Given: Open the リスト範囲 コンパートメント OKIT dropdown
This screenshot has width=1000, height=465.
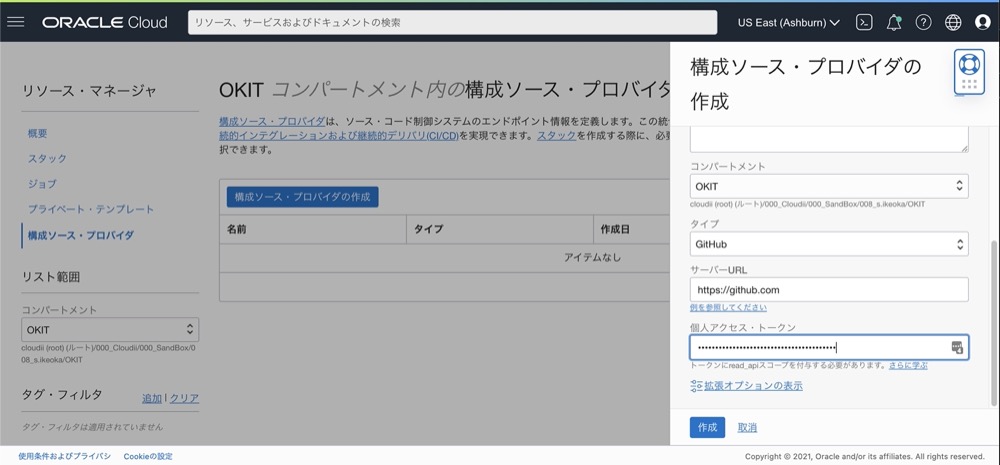Looking at the screenshot, I should coord(110,330).
